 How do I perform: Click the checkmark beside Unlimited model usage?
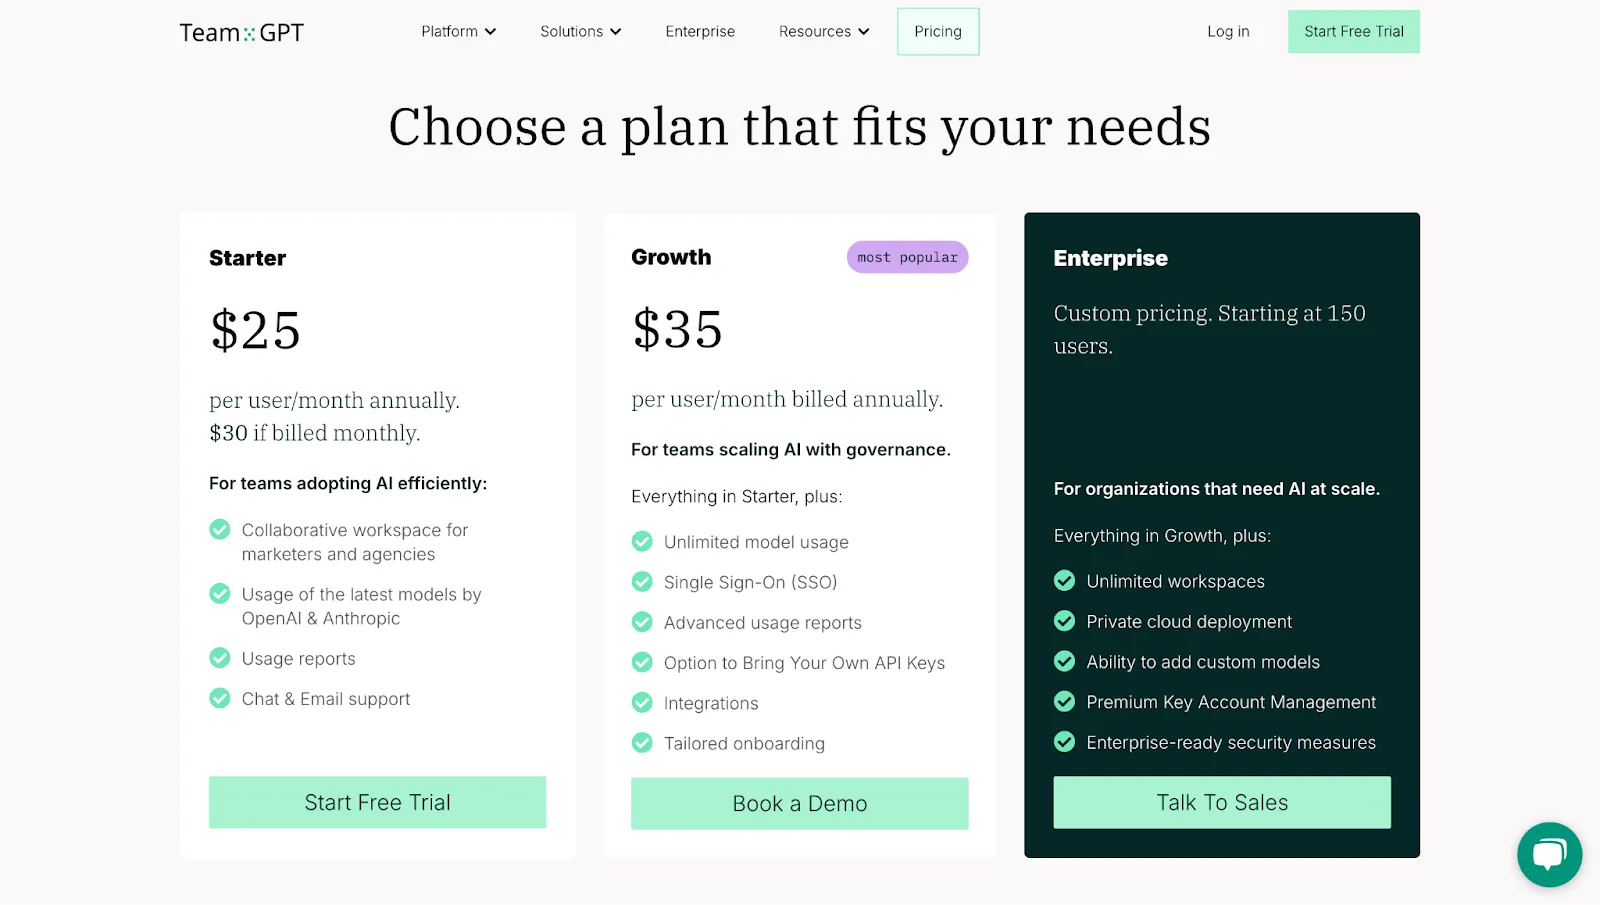641,541
